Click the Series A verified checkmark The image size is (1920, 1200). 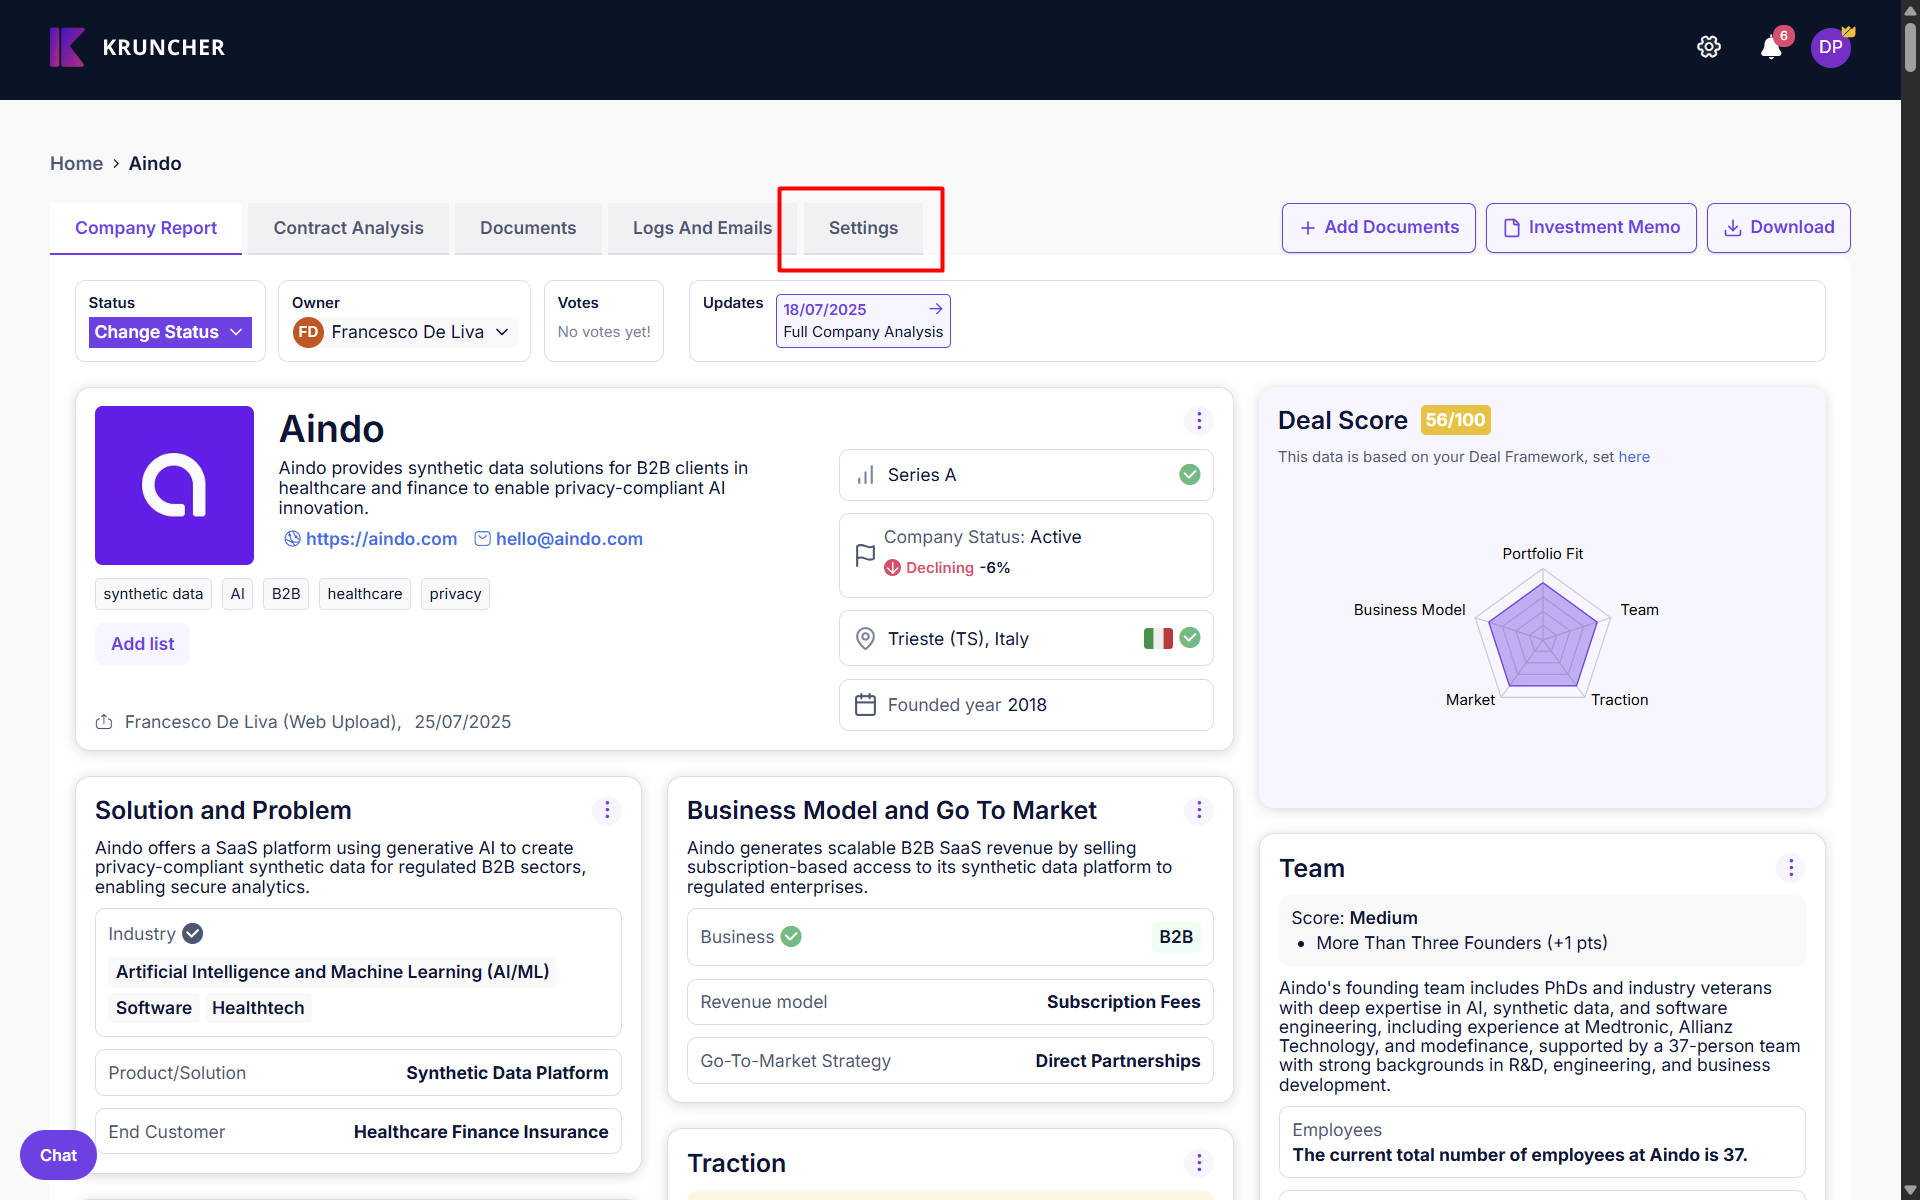[1190, 475]
